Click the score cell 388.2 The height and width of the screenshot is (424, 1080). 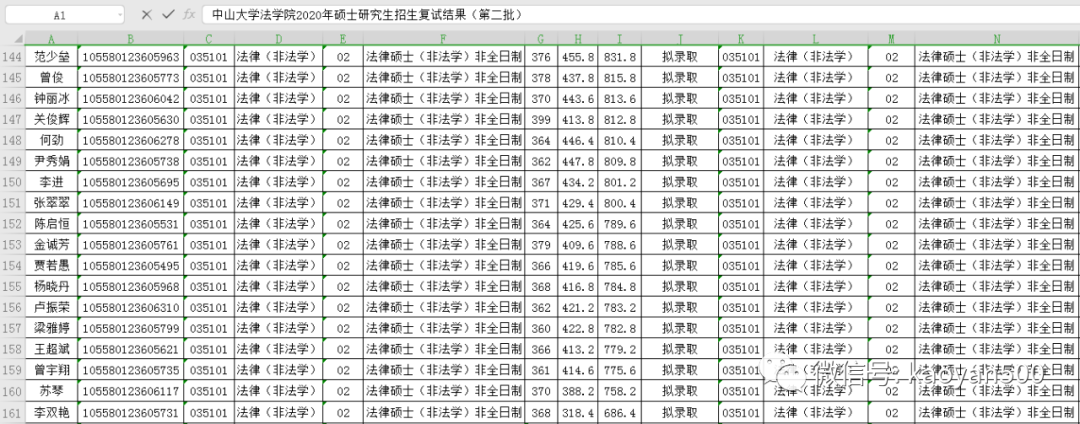578,390
